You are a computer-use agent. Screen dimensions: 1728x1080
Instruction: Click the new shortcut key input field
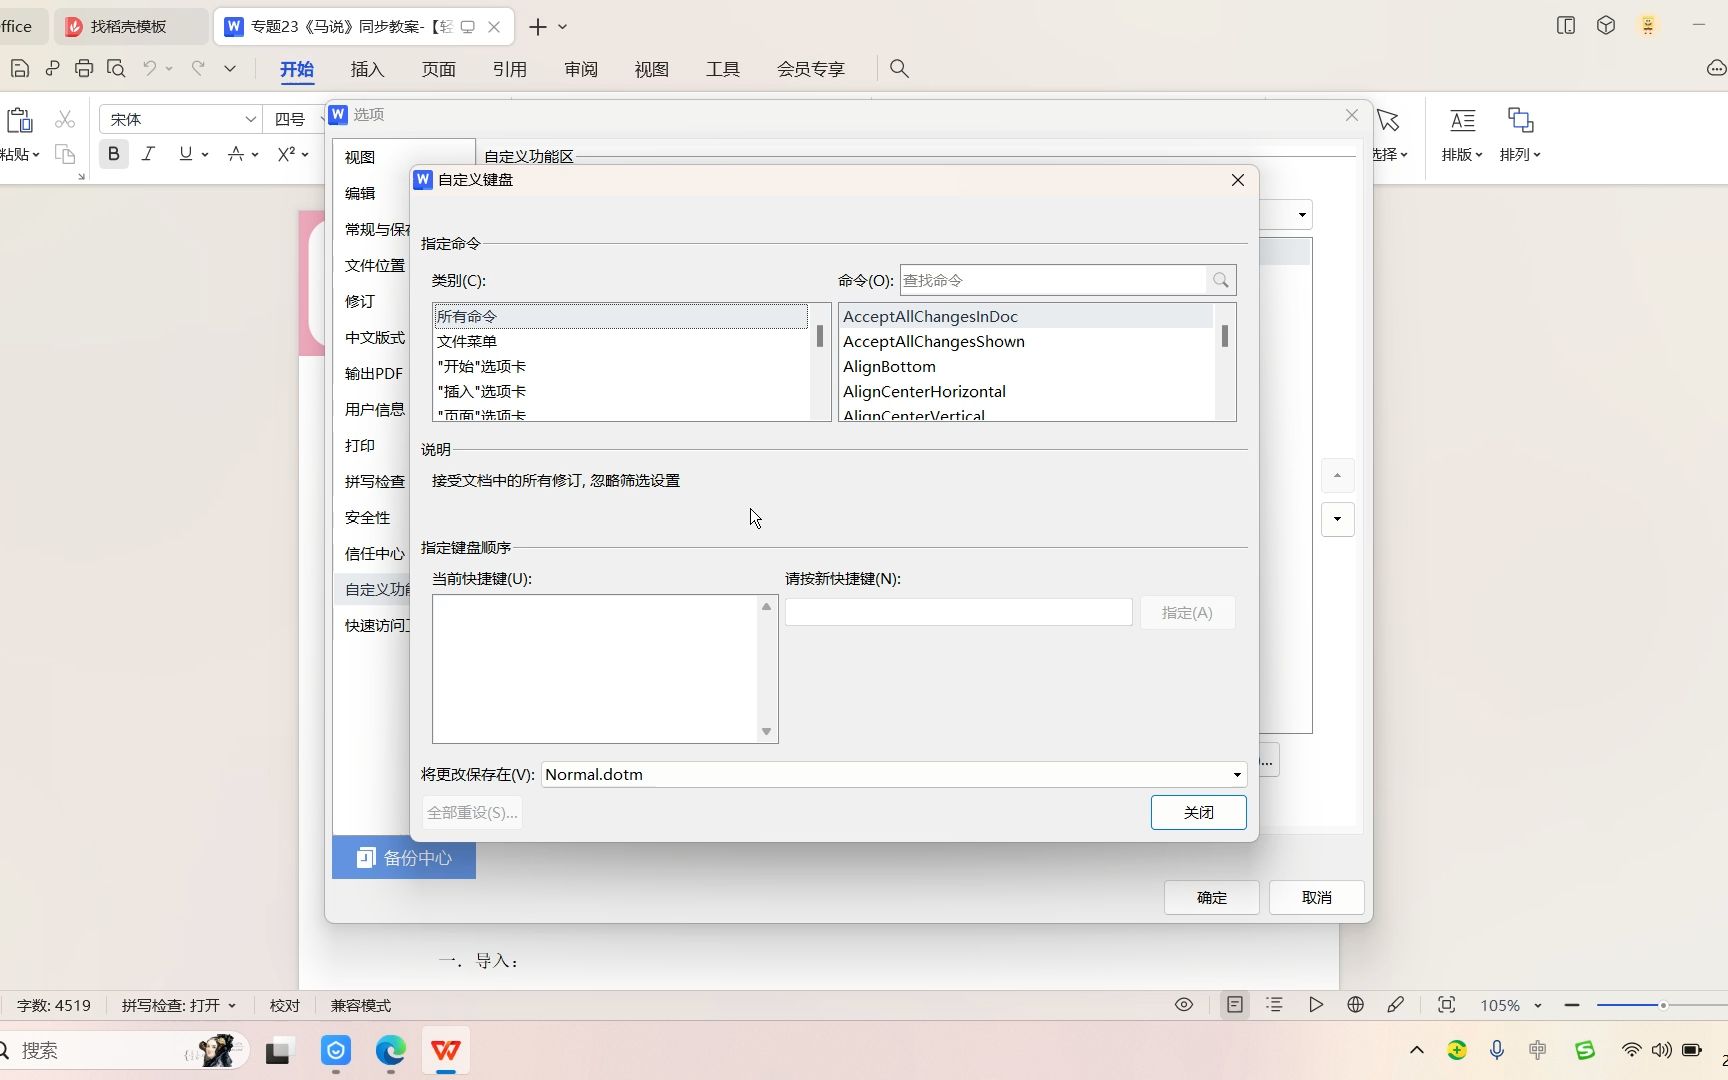958,613
